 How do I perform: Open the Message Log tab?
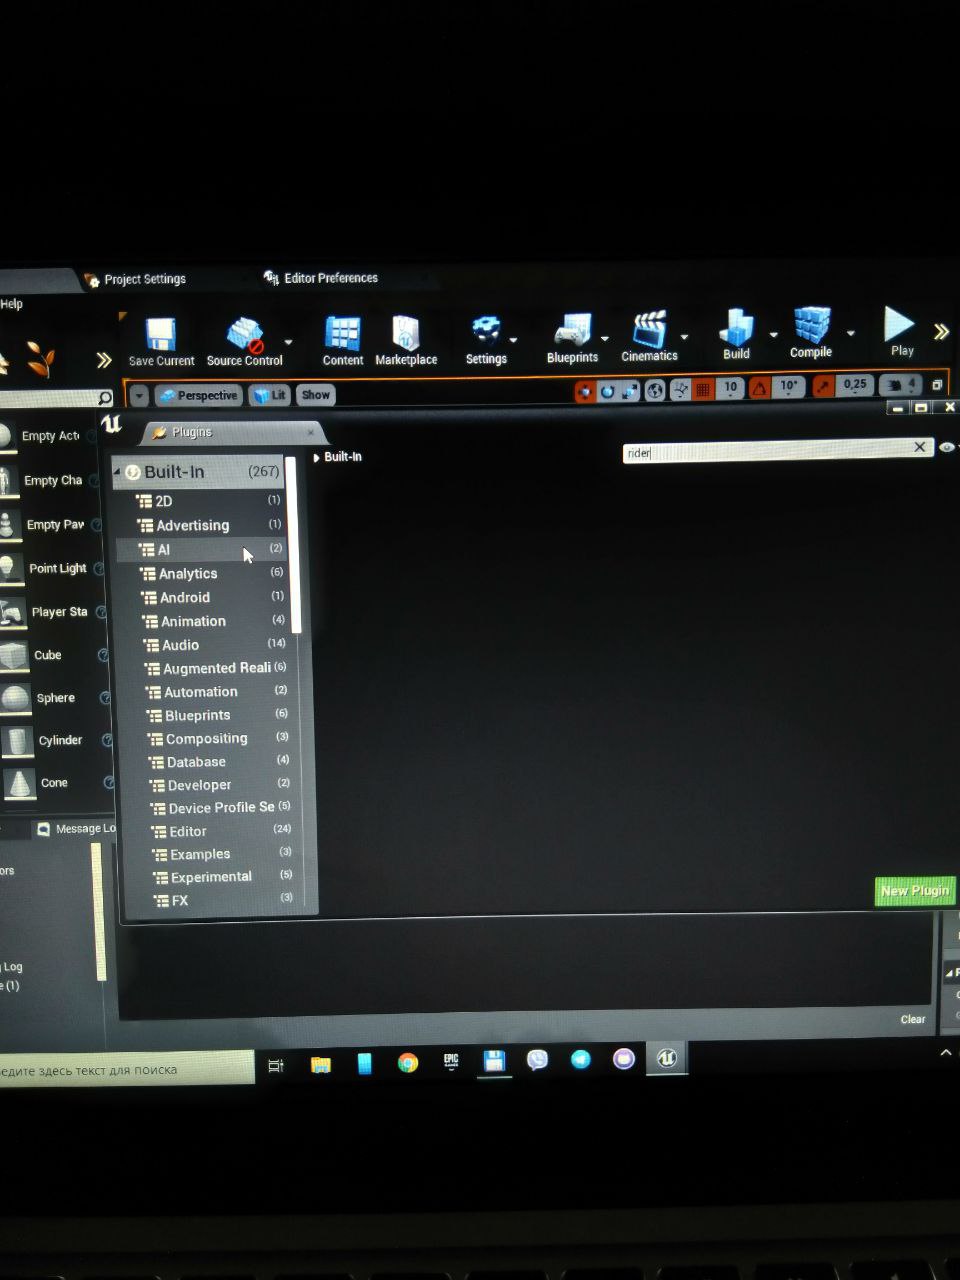tap(75, 829)
